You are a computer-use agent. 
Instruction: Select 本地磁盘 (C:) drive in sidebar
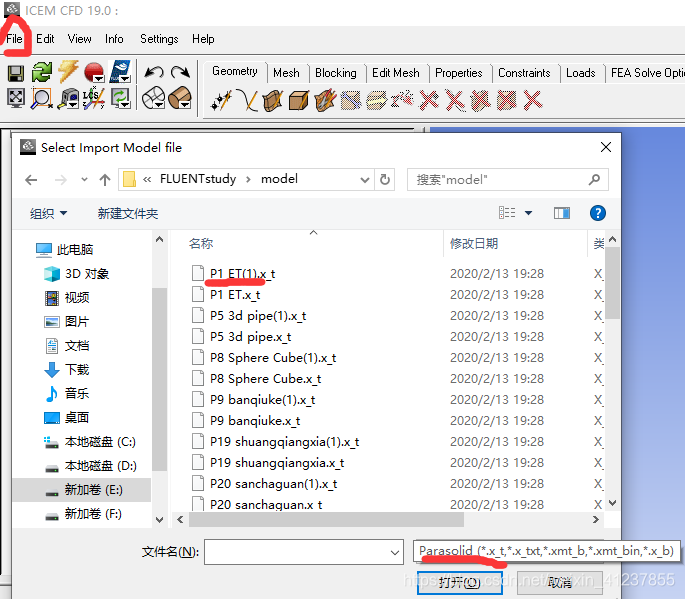click(x=90, y=442)
